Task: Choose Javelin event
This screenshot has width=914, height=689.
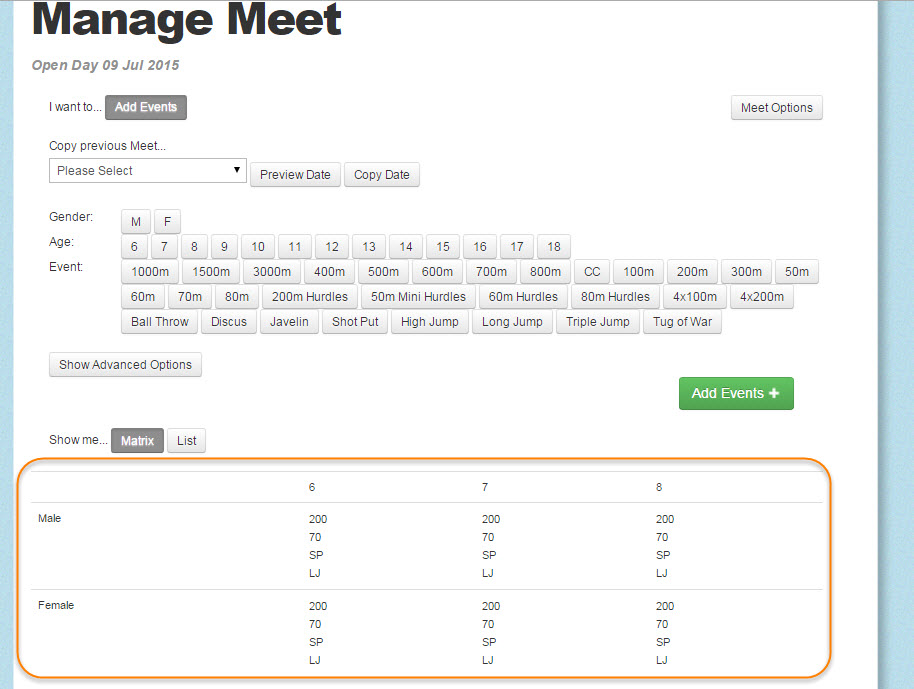Action: [289, 322]
